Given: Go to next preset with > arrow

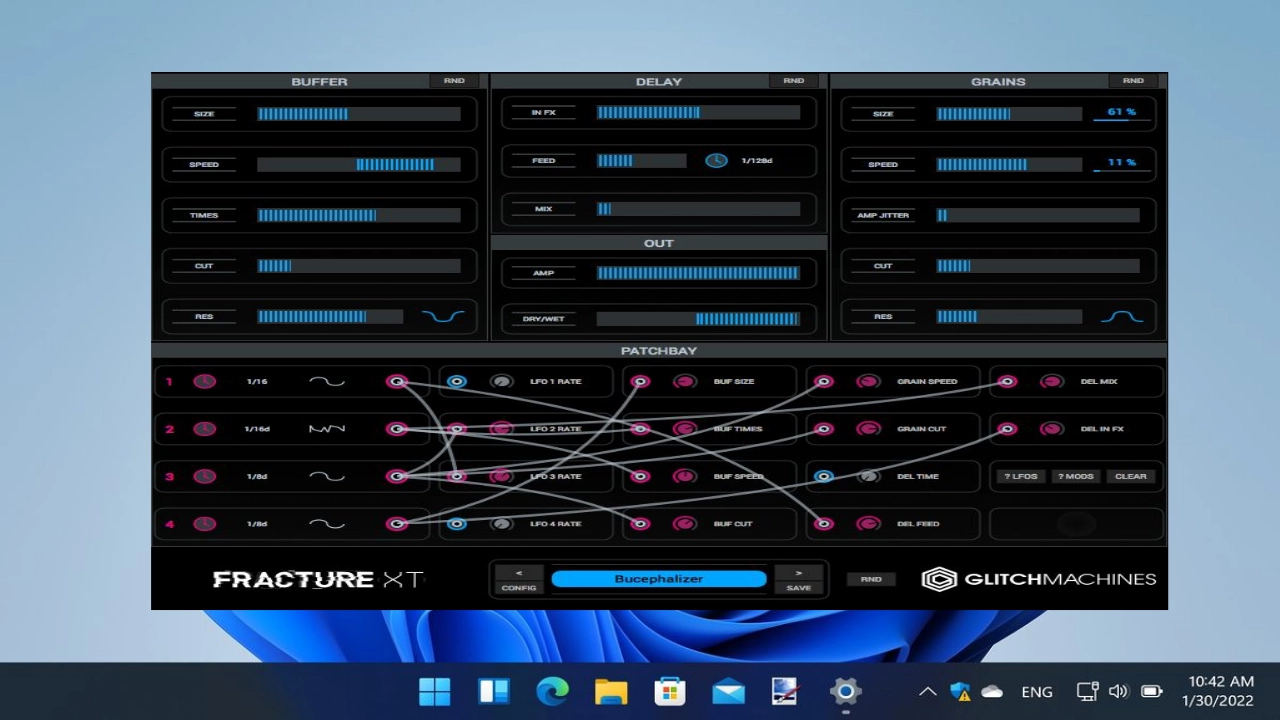Looking at the screenshot, I should 799,573.
